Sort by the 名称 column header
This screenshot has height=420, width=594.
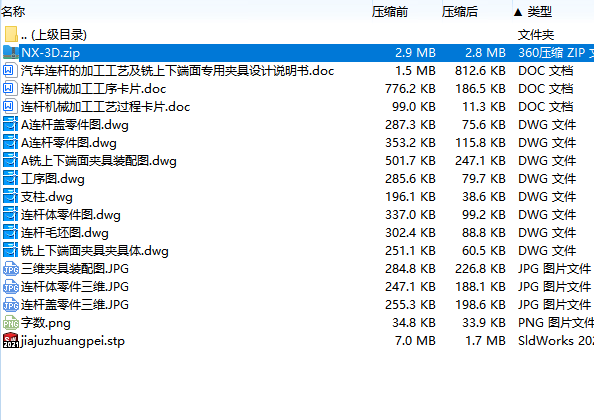point(13,12)
